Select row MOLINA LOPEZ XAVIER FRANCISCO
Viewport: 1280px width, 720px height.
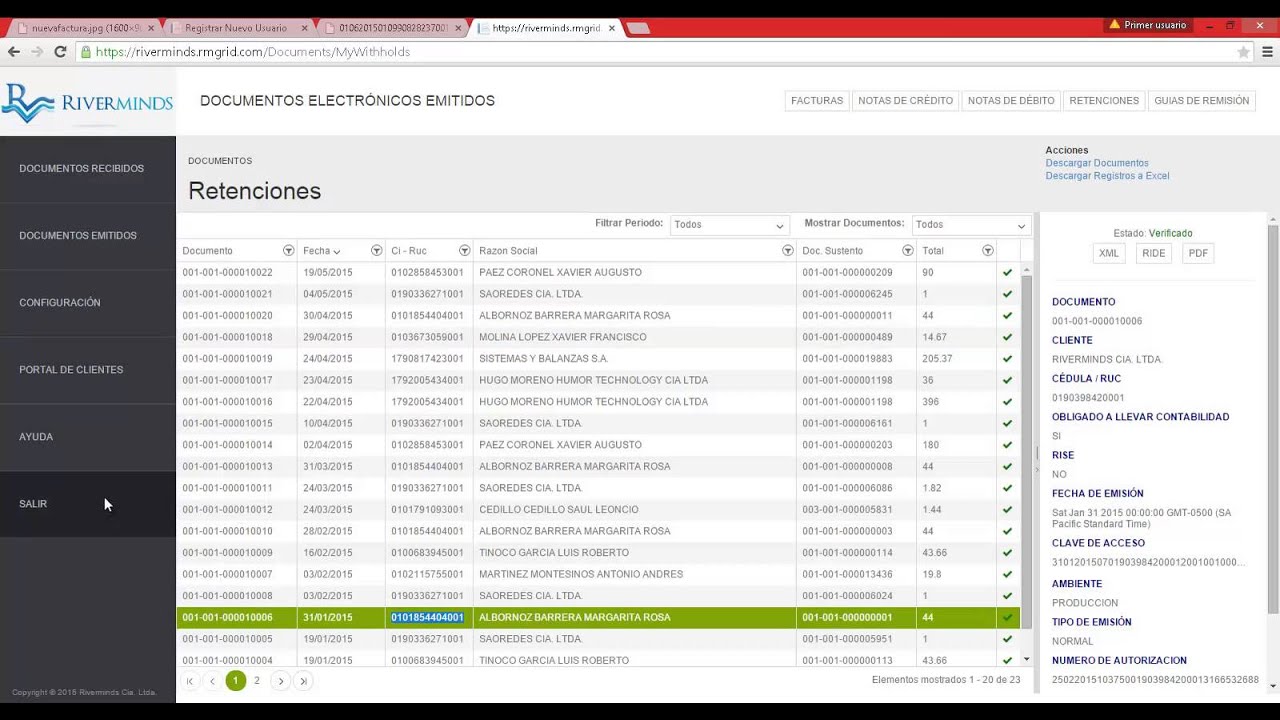(x=599, y=338)
